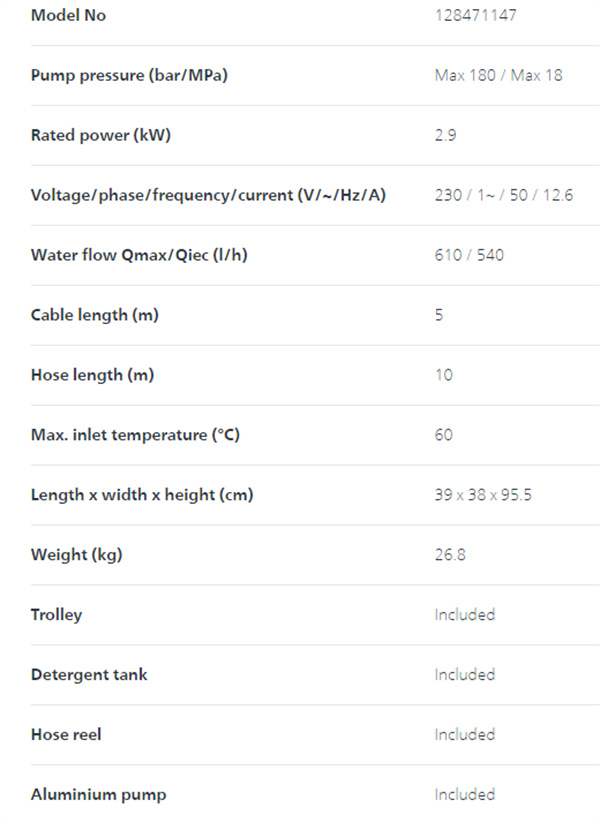Click the Water flow Qmax/Qiec label

click(x=139, y=255)
